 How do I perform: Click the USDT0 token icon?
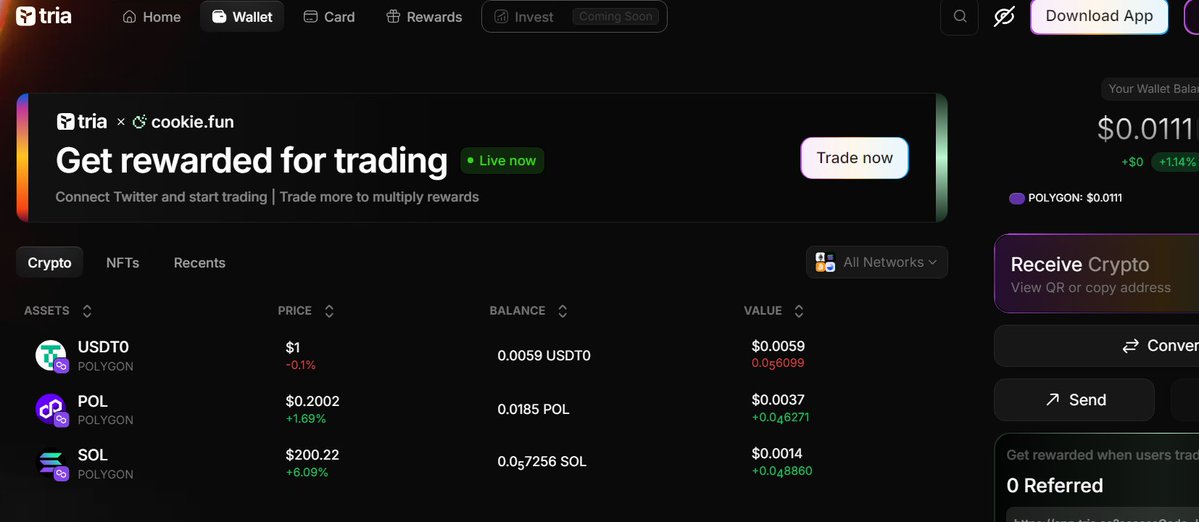tap(51, 355)
